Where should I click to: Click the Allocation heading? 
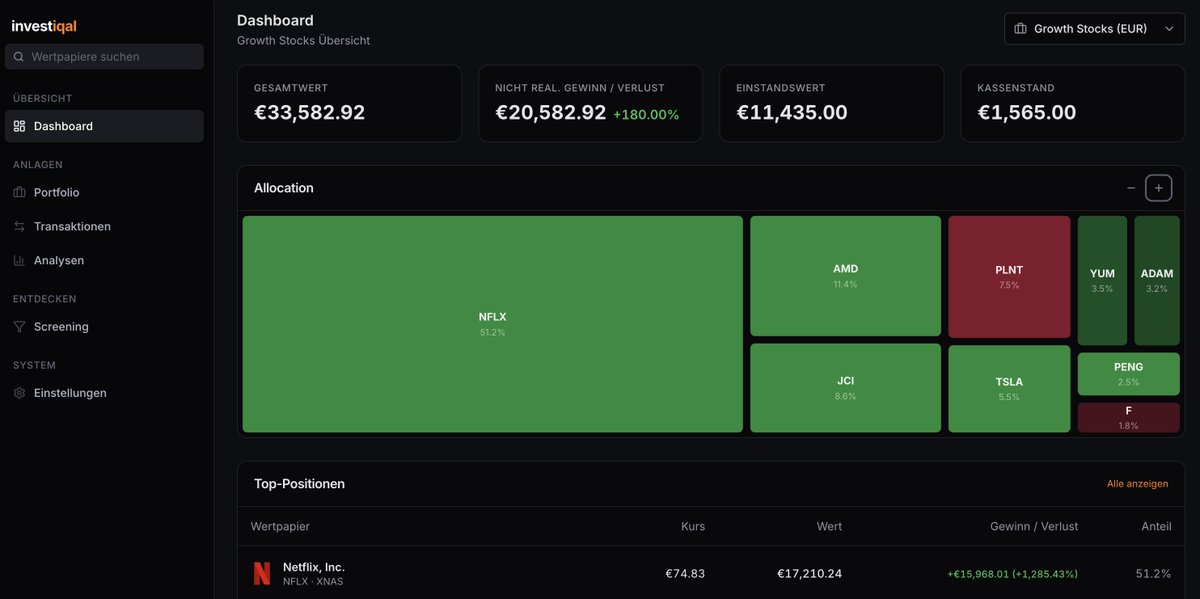(x=284, y=188)
